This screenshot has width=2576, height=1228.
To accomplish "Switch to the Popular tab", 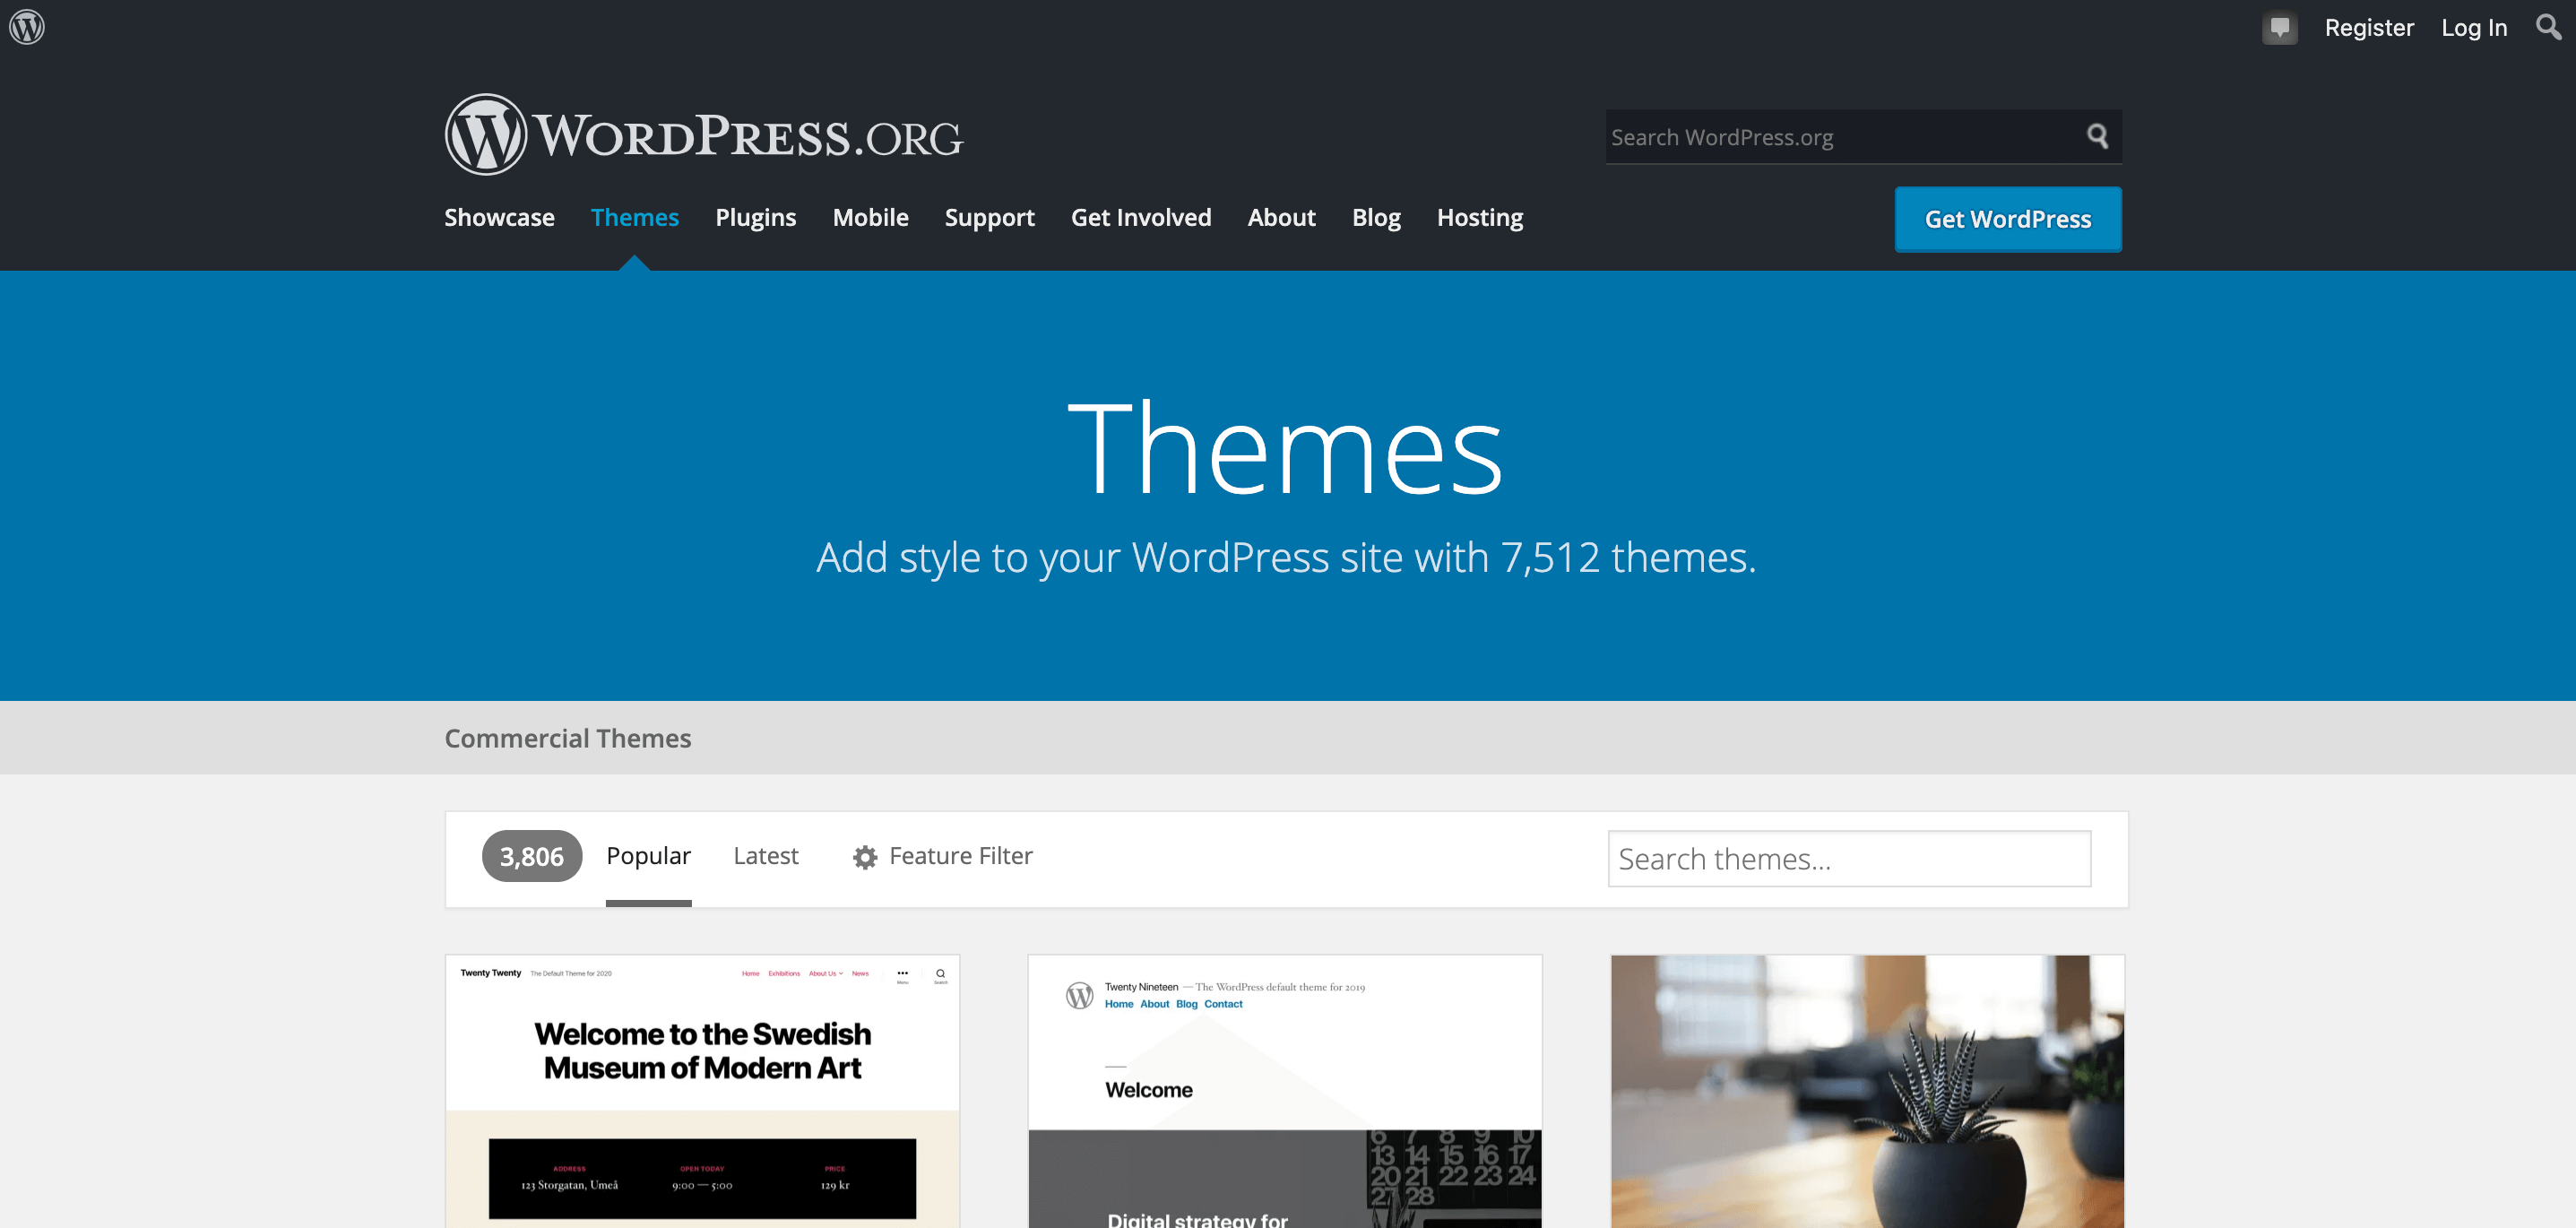I will pyautogui.click(x=648, y=856).
